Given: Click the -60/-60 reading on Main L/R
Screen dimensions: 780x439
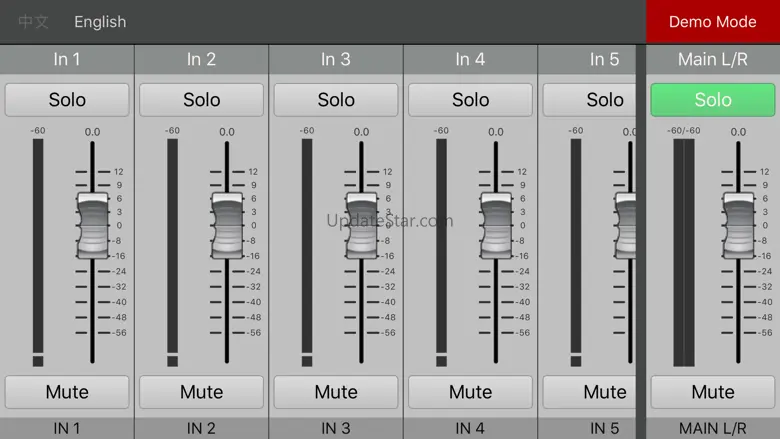Looking at the screenshot, I should click(684, 131).
